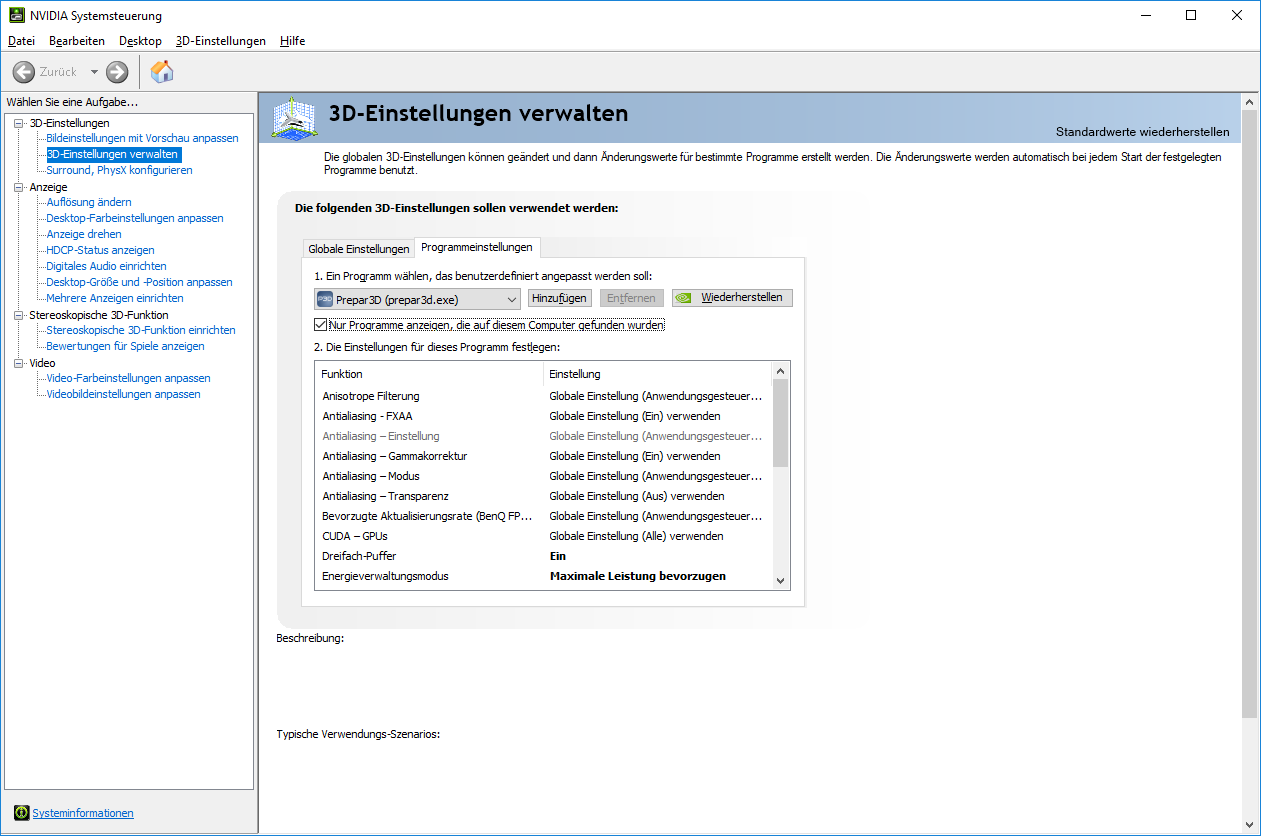Click the Entfernen button

tap(631, 298)
